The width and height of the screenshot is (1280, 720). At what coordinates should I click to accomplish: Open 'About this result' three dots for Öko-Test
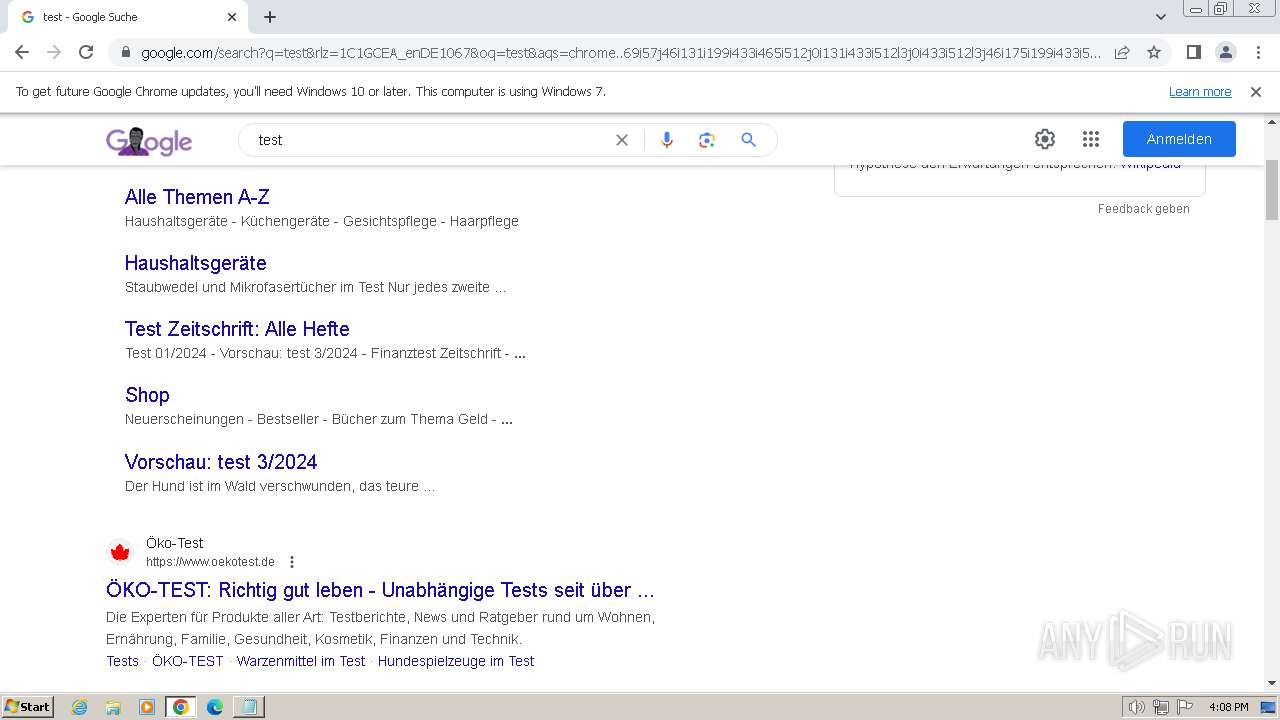(x=292, y=562)
